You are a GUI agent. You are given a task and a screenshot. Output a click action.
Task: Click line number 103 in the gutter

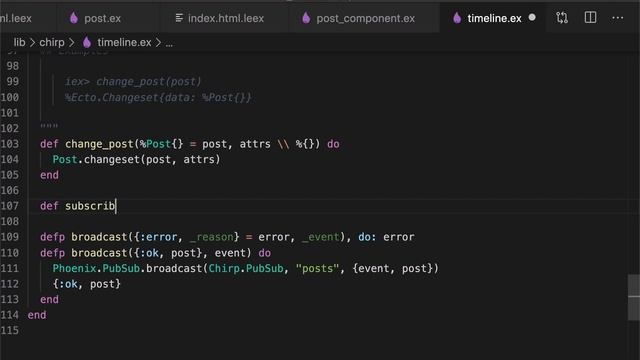[x=10, y=144]
